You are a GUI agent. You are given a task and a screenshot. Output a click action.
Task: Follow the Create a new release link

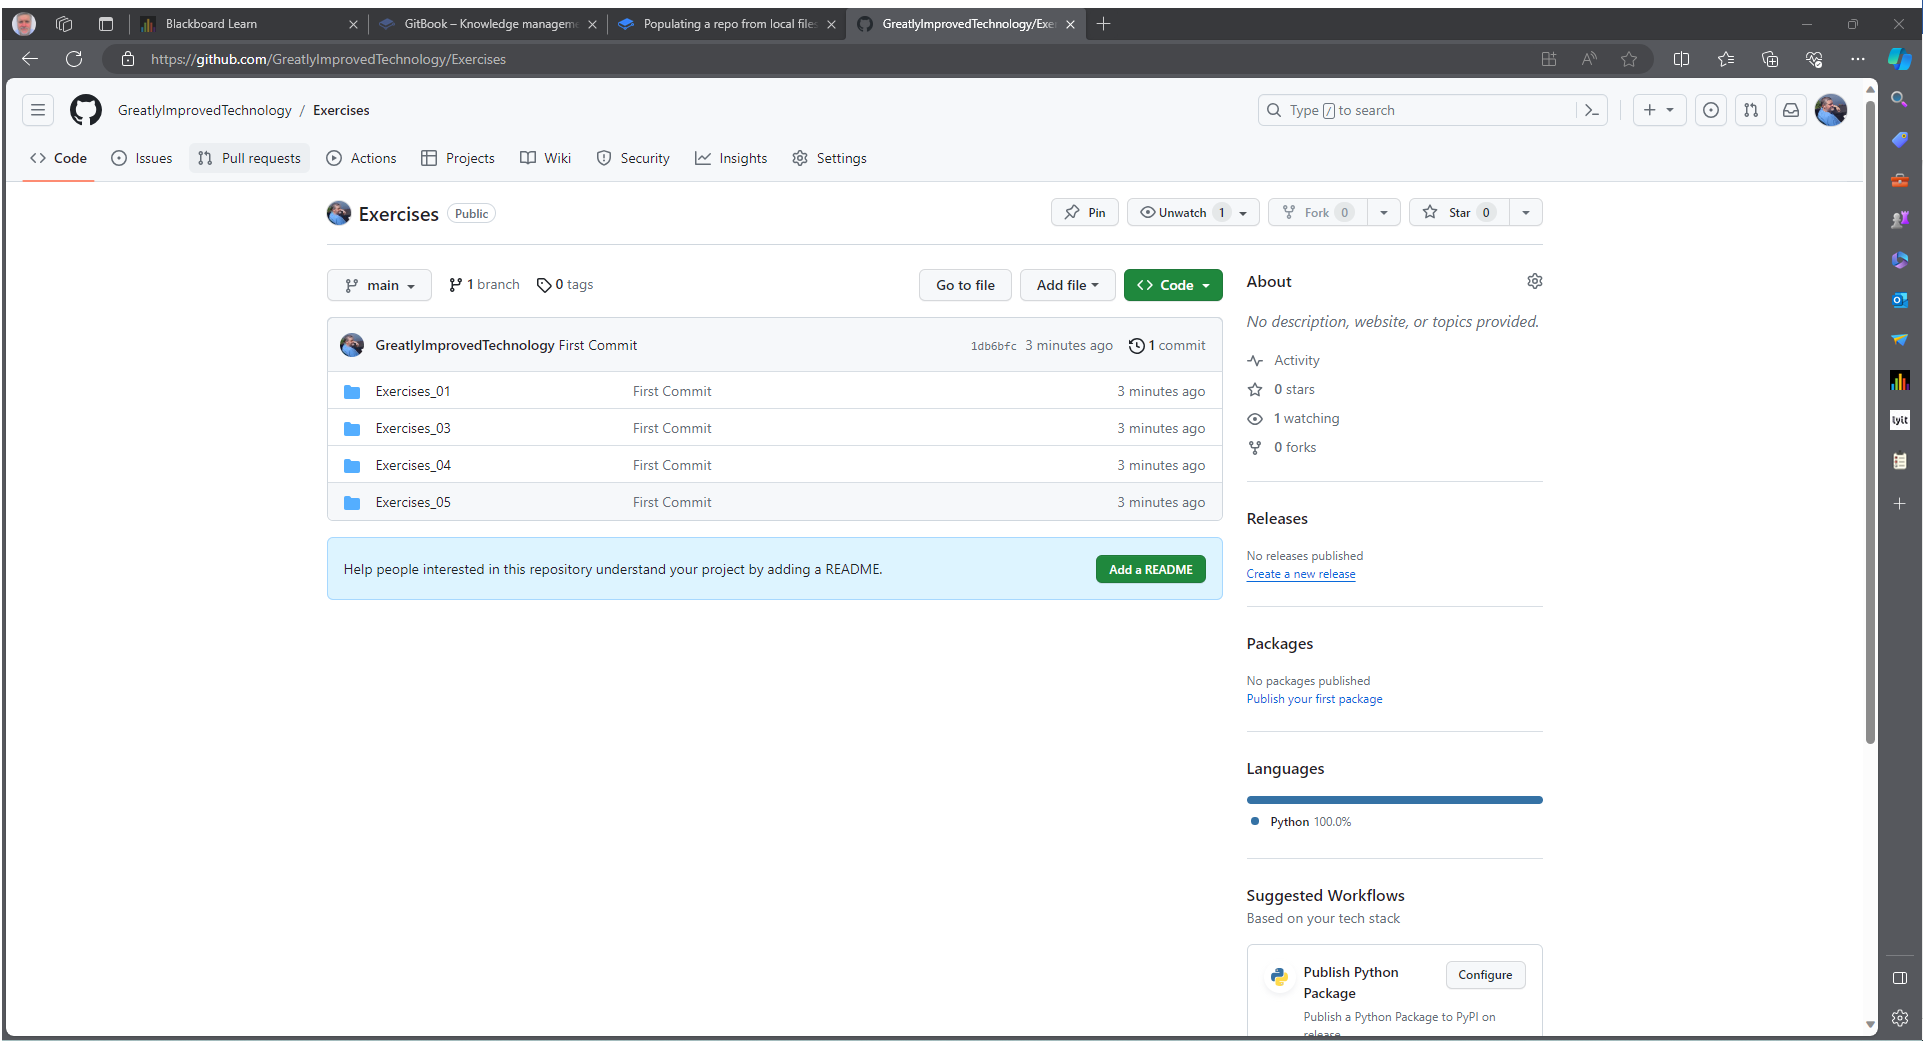tap(1301, 574)
